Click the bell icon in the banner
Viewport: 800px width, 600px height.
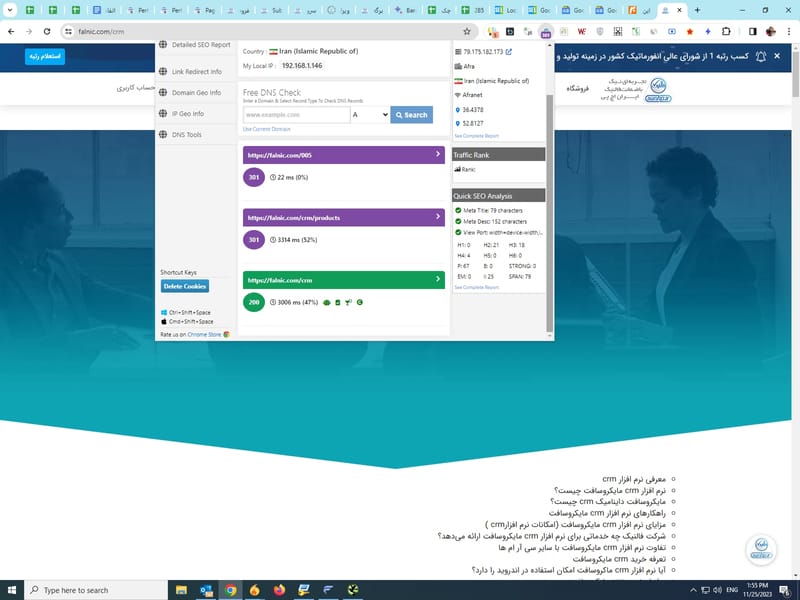[x=761, y=56]
